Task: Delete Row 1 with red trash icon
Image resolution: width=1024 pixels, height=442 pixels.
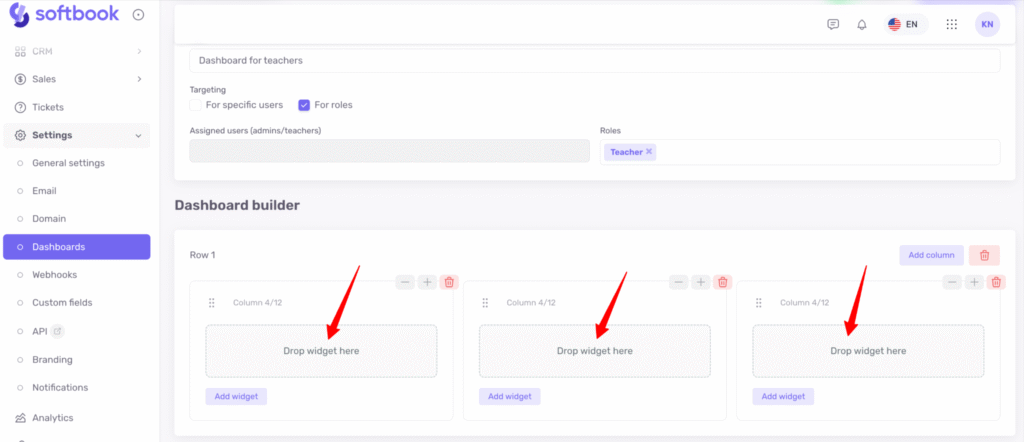Action: (x=984, y=255)
